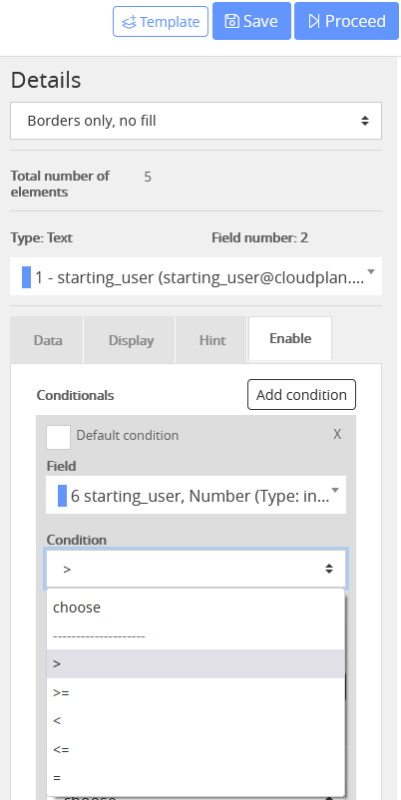Click the blue marker beside starting_user user

(x=27, y=277)
